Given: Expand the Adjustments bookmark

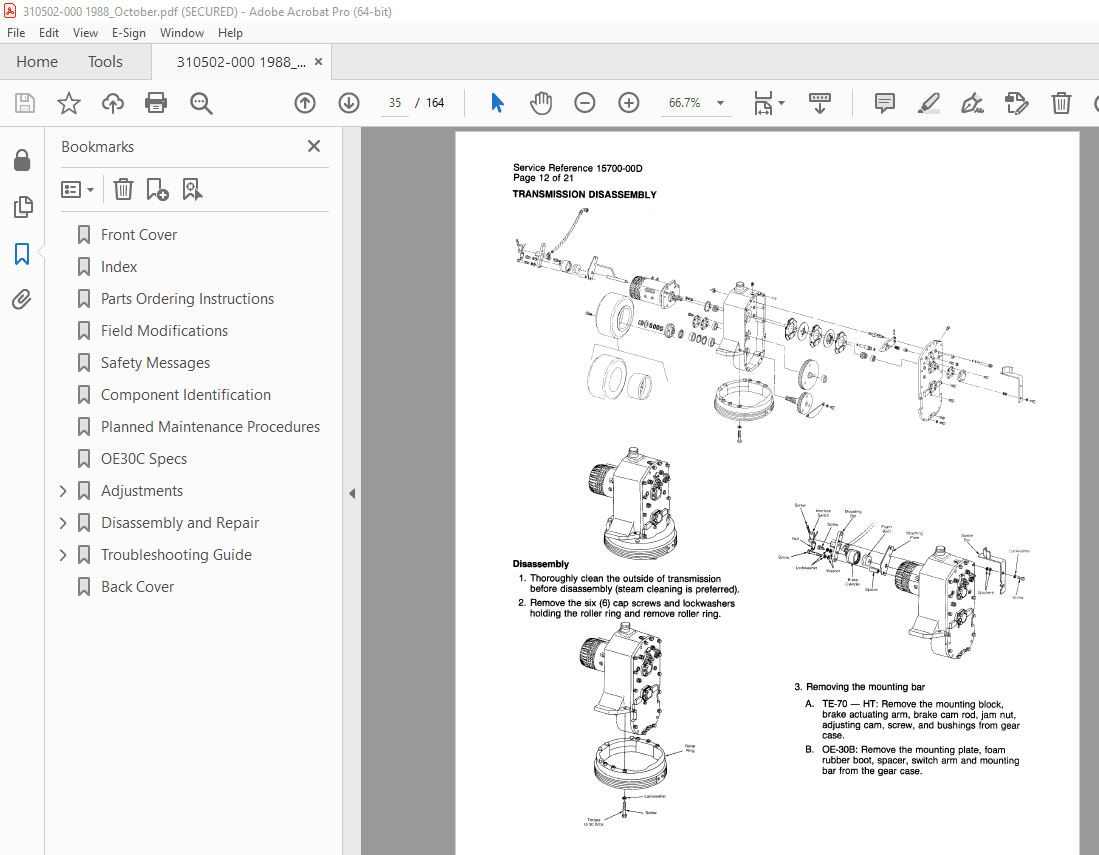Looking at the screenshot, I should point(62,490).
